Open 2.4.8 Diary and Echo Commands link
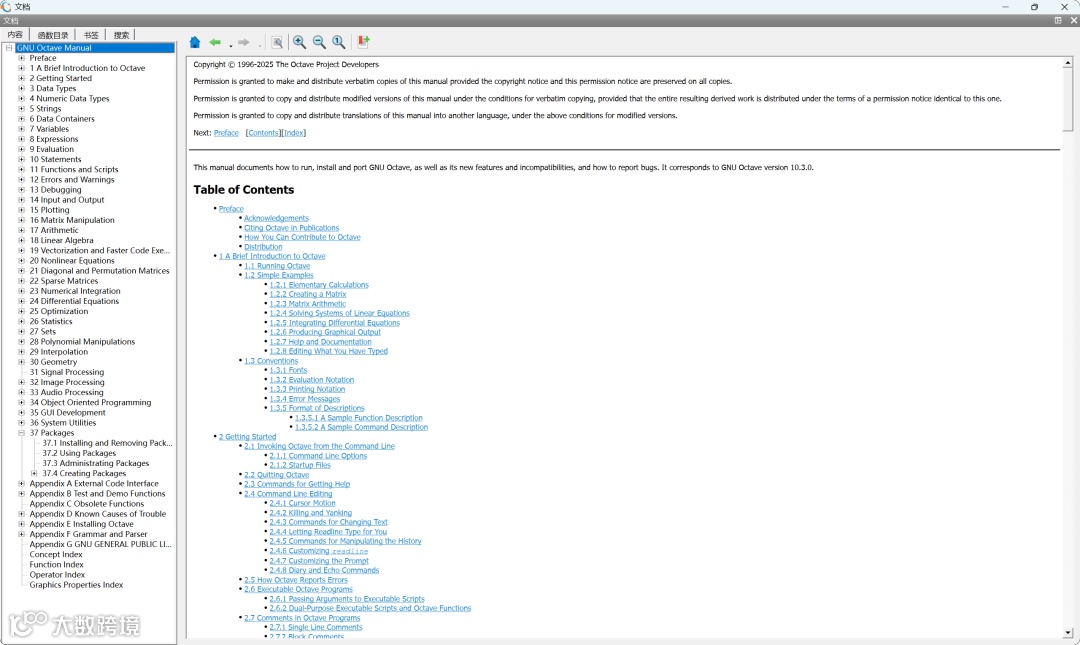 point(324,570)
